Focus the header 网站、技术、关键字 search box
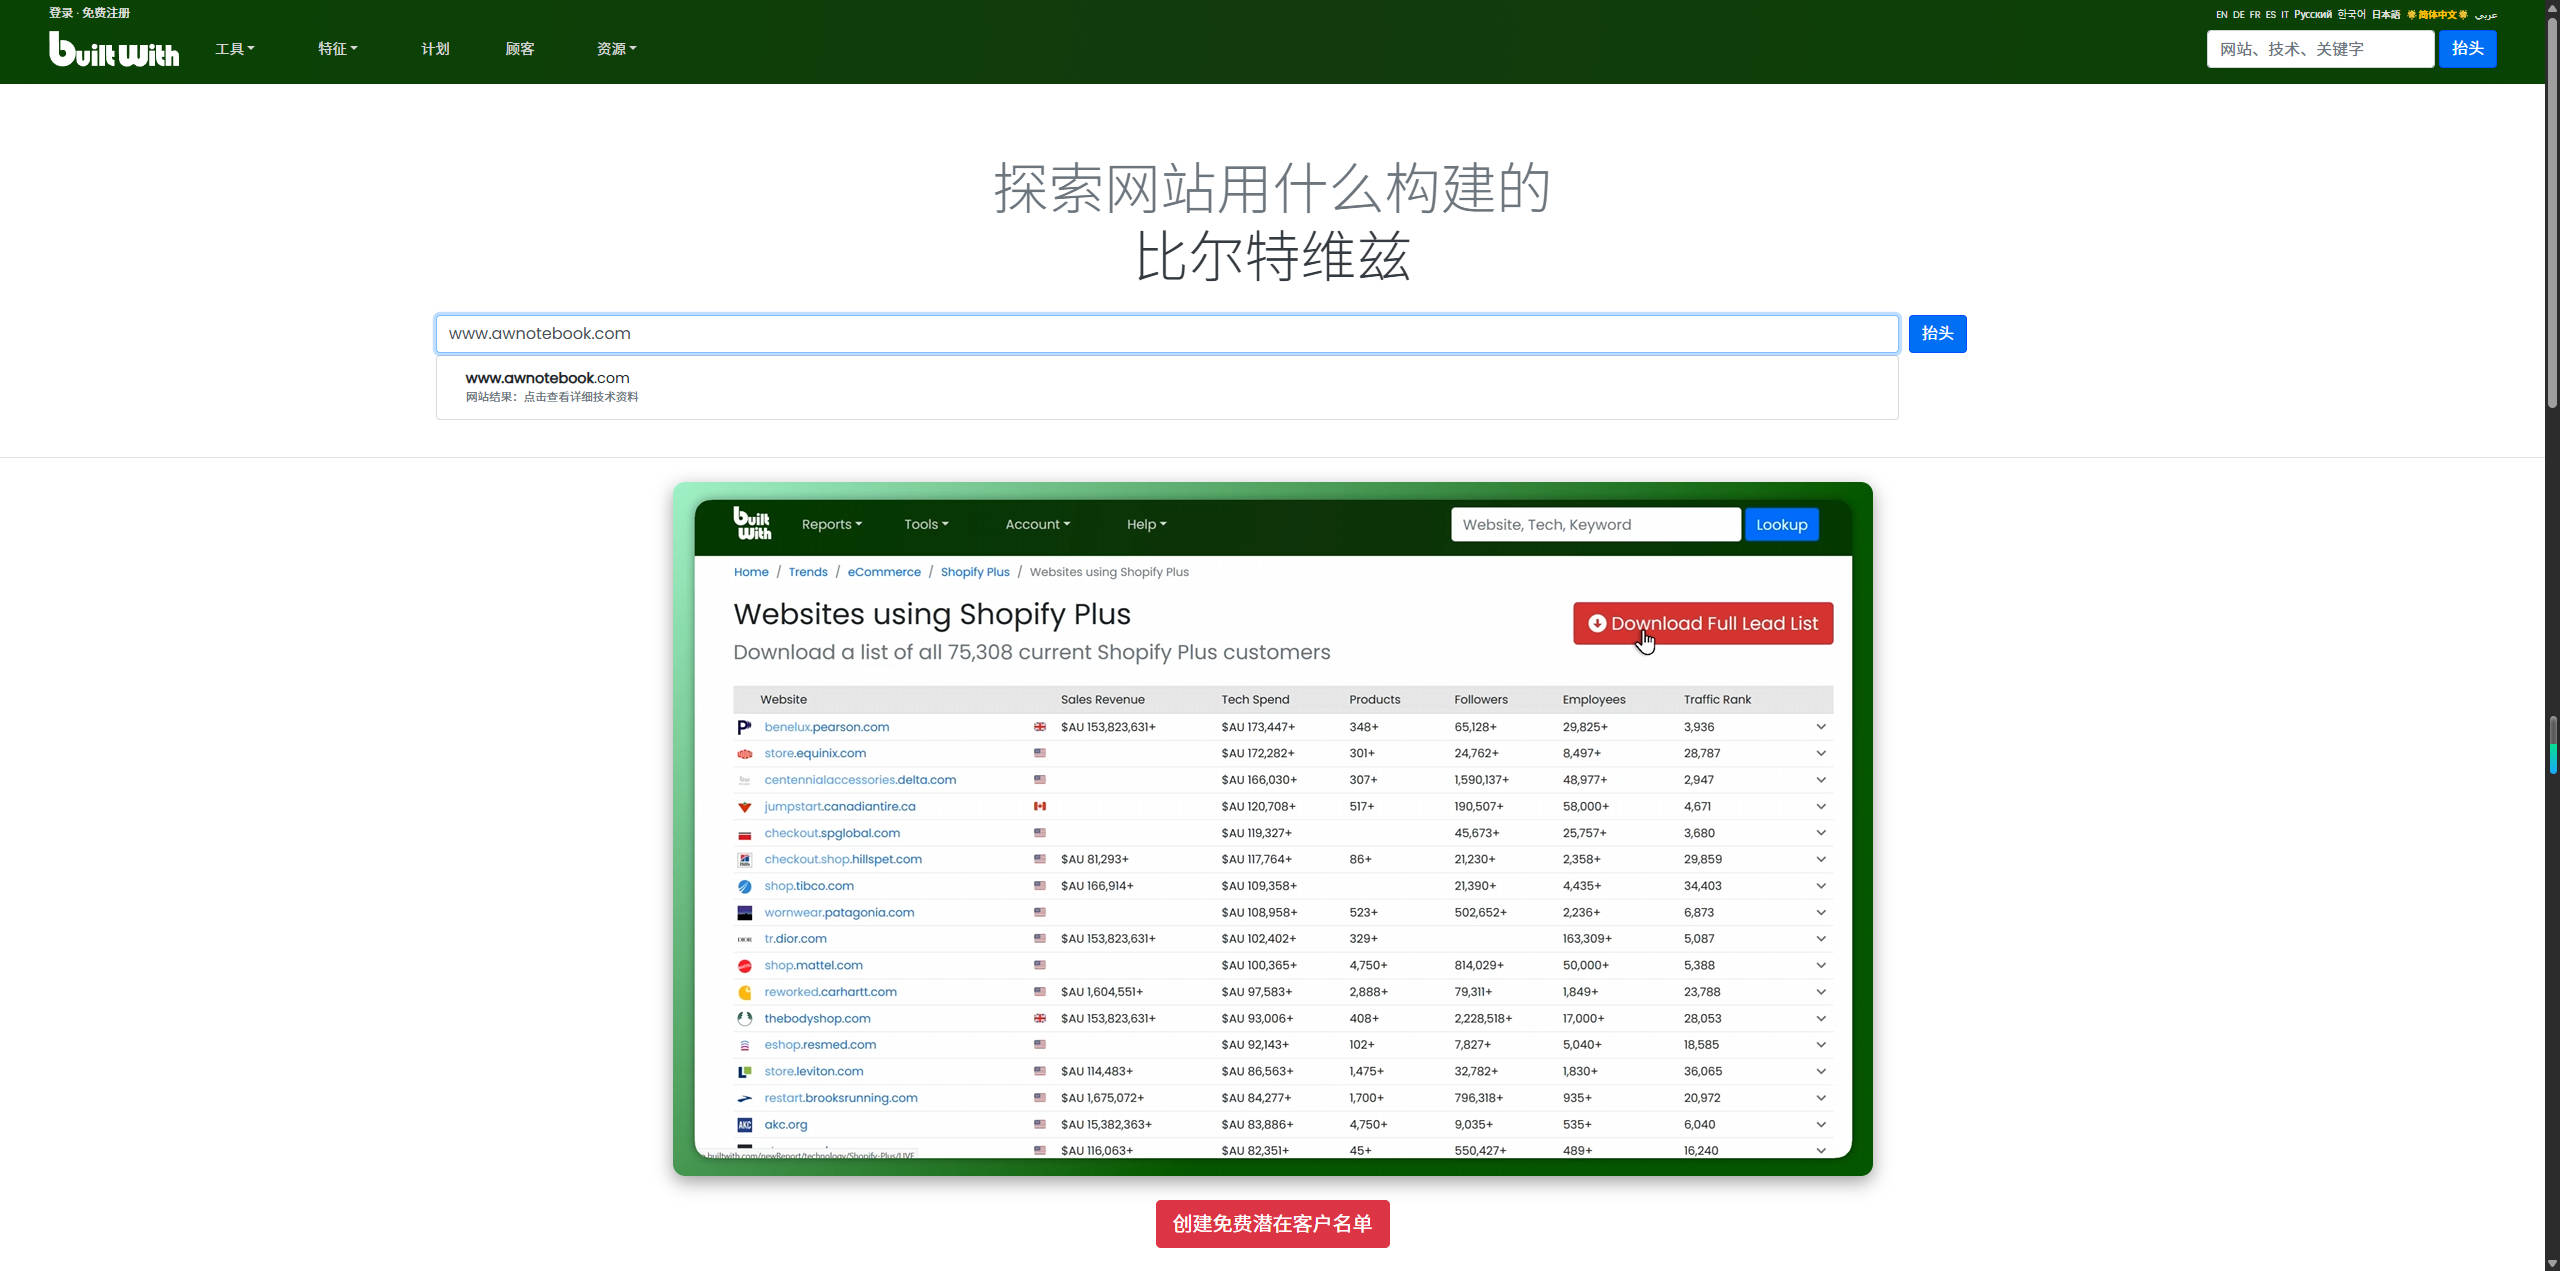 click(x=2320, y=49)
